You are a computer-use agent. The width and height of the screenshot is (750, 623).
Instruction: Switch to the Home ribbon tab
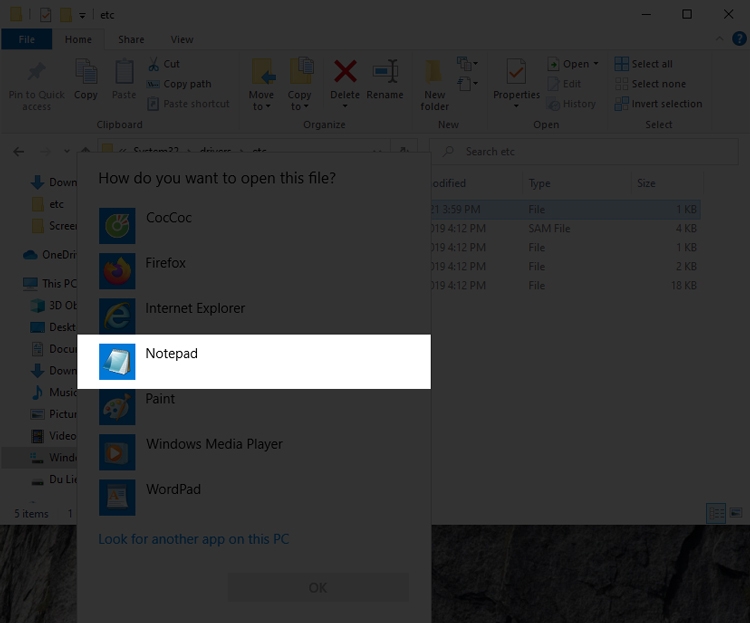pos(78,39)
